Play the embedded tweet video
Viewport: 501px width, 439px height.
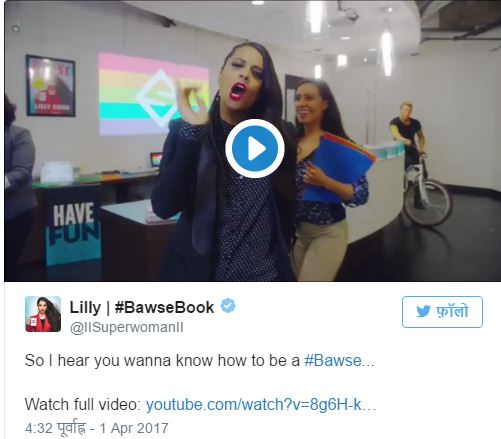point(255,149)
